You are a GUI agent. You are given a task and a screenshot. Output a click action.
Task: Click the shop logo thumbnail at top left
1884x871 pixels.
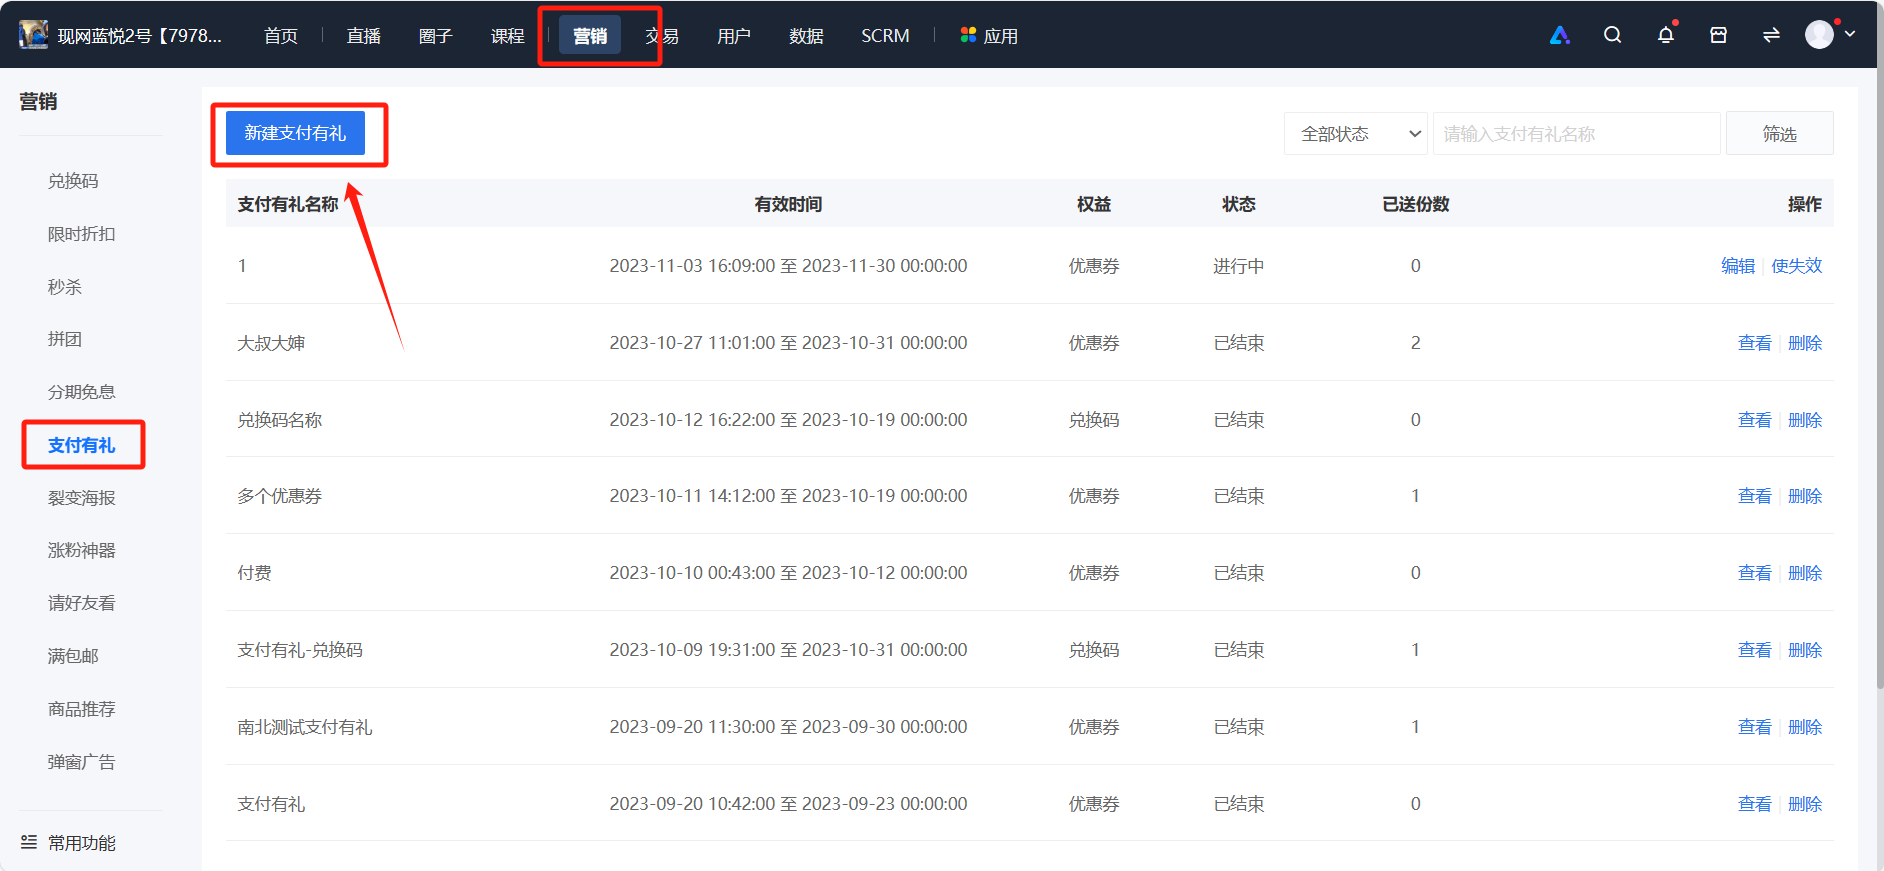pyautogui.click(x=34, y=34)
